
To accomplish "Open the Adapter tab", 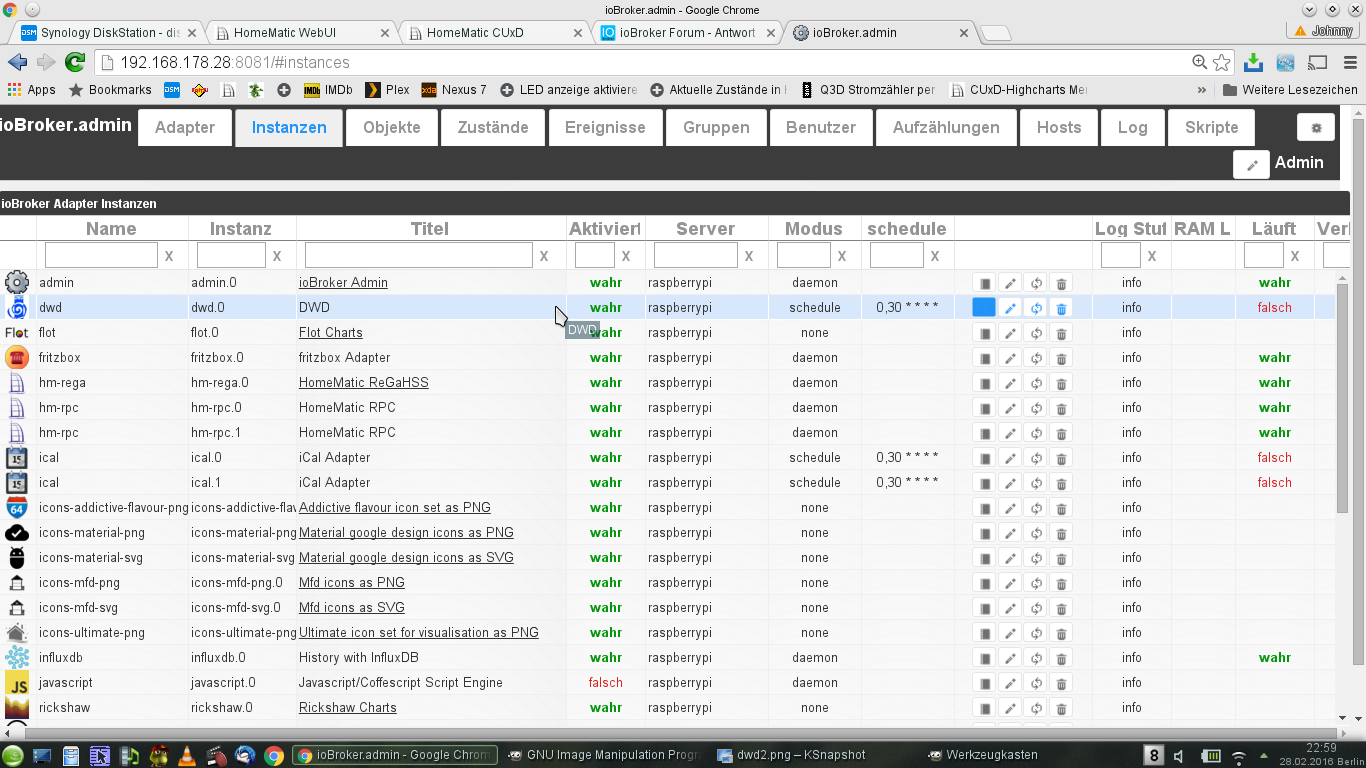I will pos(185,128).
